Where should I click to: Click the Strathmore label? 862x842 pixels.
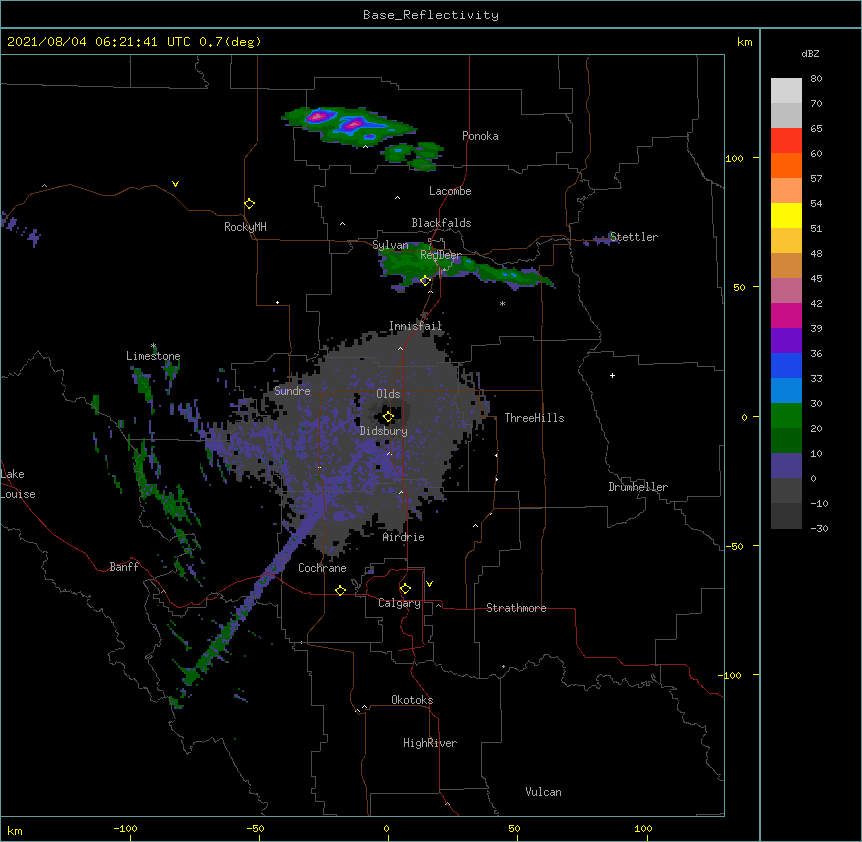click(516, 608)
